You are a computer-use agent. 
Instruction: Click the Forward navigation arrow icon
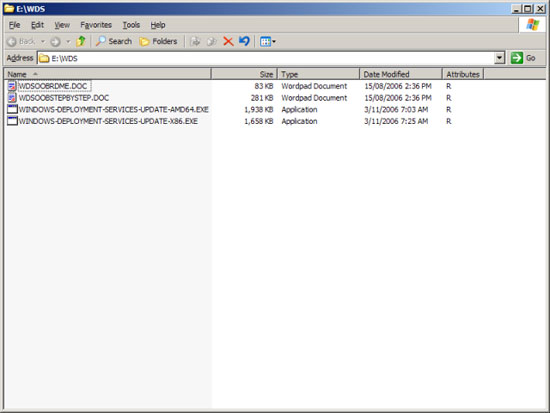tap(55, 42)
